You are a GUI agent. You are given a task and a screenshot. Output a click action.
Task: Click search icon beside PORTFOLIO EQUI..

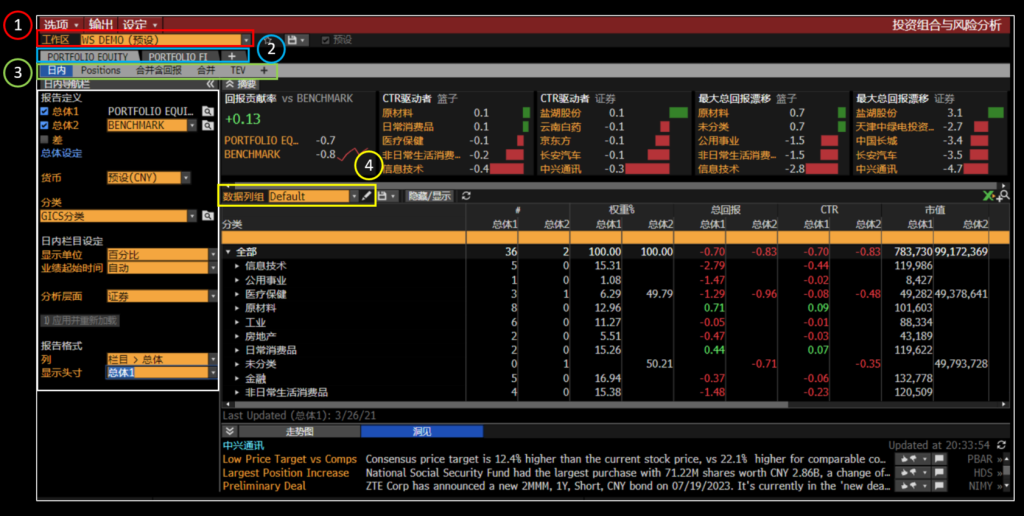(208, 112)
